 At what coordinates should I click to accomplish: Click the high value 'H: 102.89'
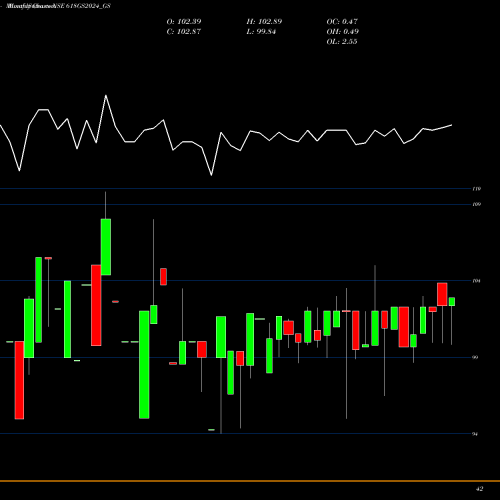264,22
